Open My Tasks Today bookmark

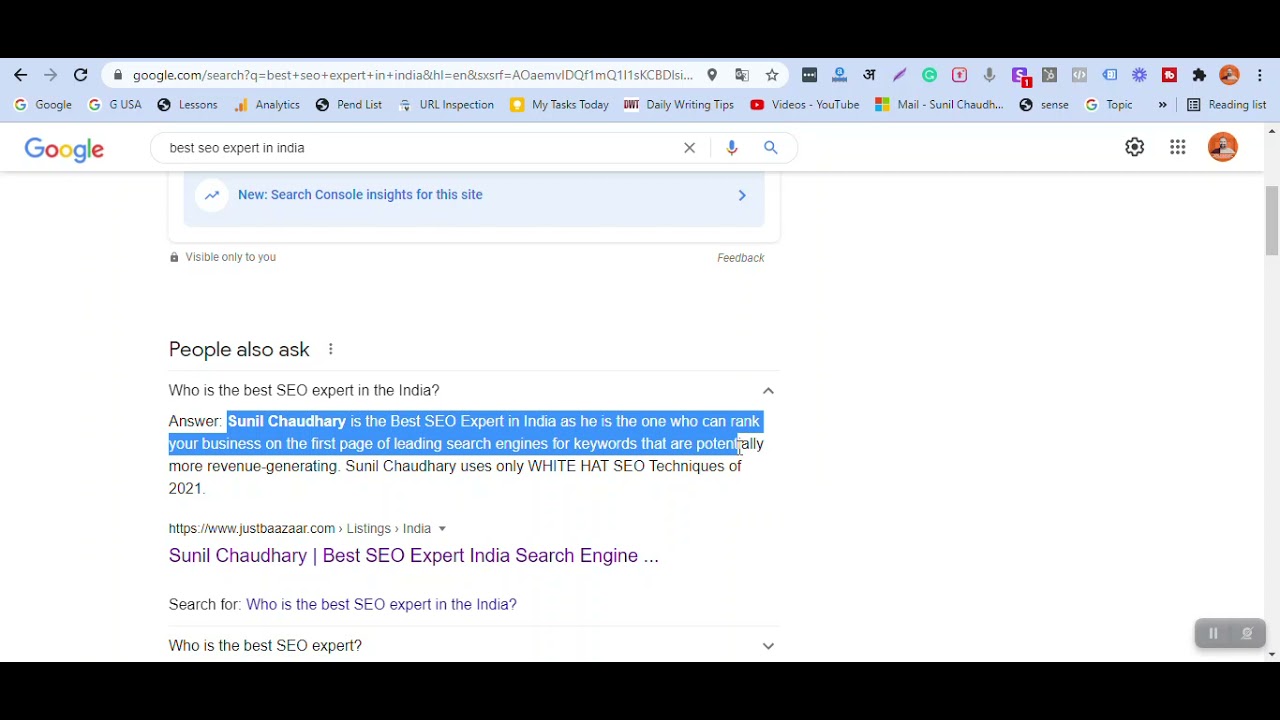pyautogui.click(x=560, y=105)
